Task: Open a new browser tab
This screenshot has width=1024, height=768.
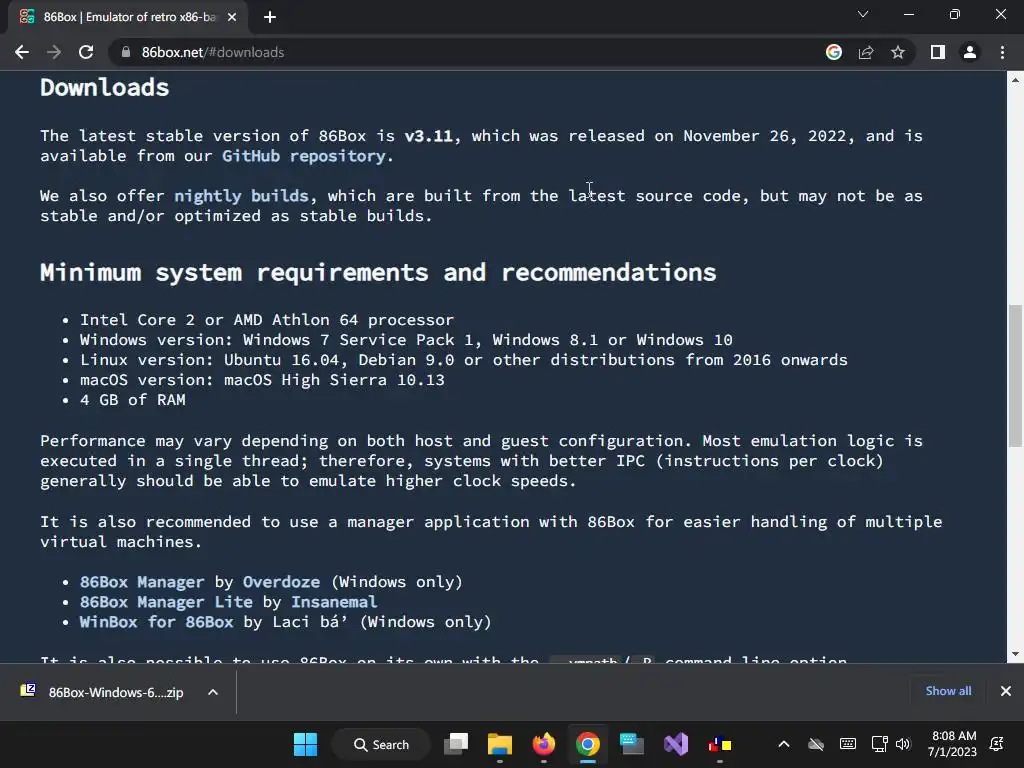Action: [x=270, y=17]
